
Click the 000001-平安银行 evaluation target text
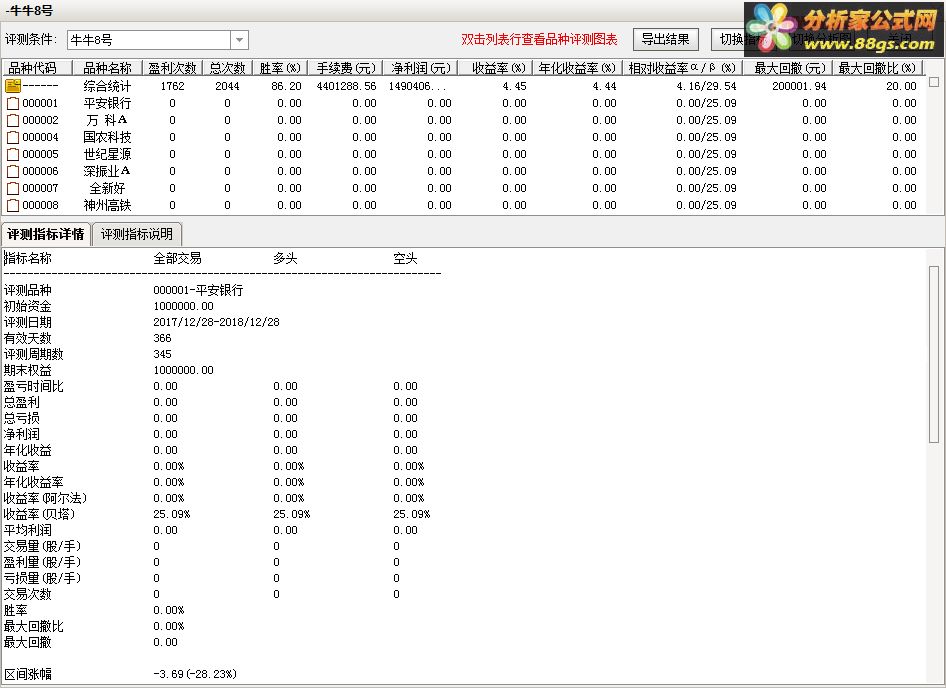198,290
